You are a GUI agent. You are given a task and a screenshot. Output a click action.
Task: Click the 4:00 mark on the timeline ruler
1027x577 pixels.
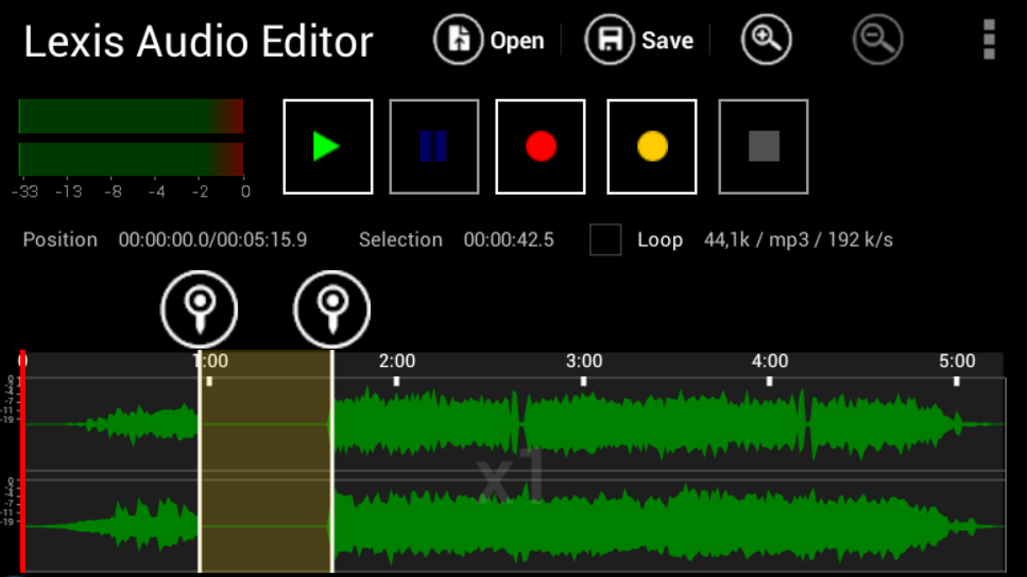click(770, 362)
